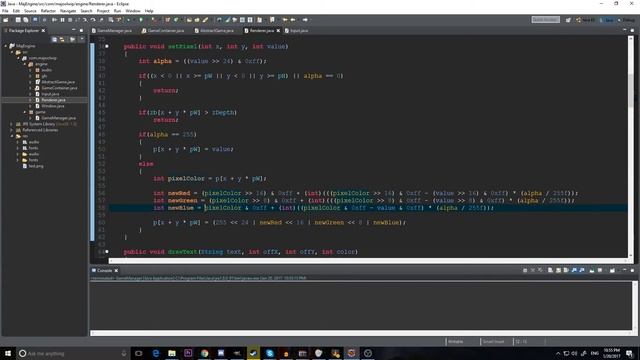Switch to the Debug perspective button

[626, 20]
